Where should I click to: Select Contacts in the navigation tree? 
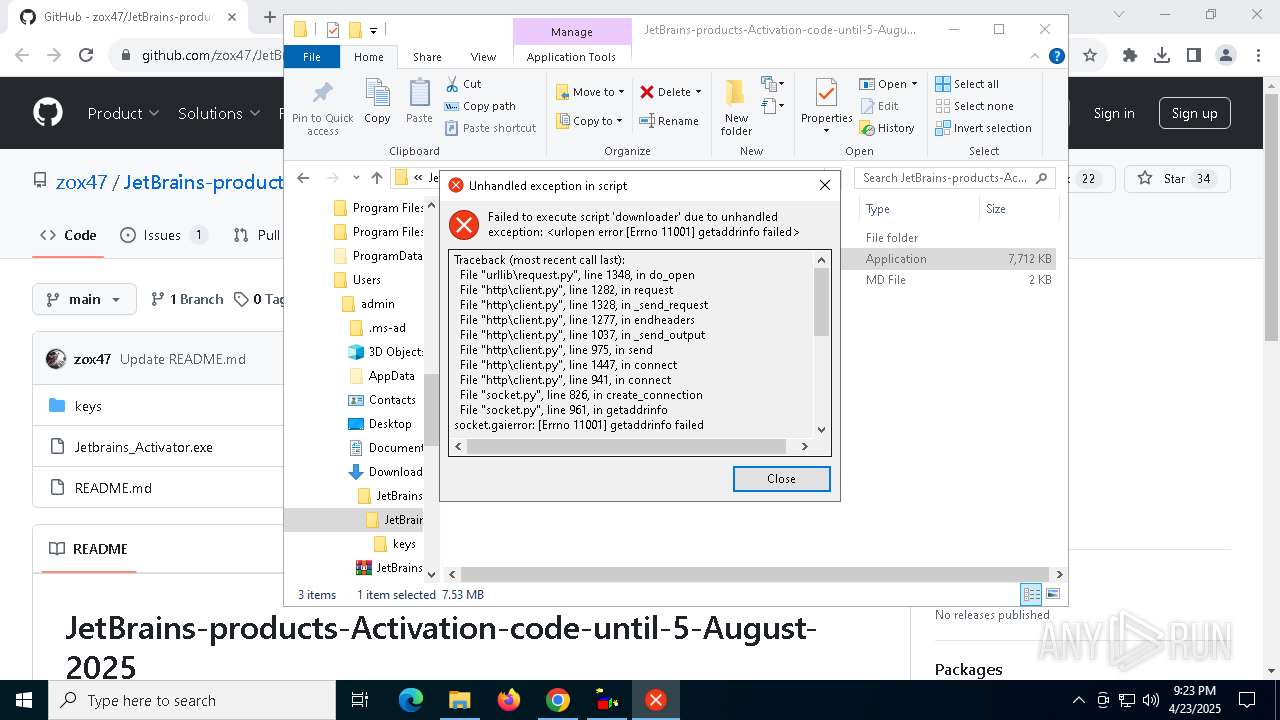click(x=381, y=400)
